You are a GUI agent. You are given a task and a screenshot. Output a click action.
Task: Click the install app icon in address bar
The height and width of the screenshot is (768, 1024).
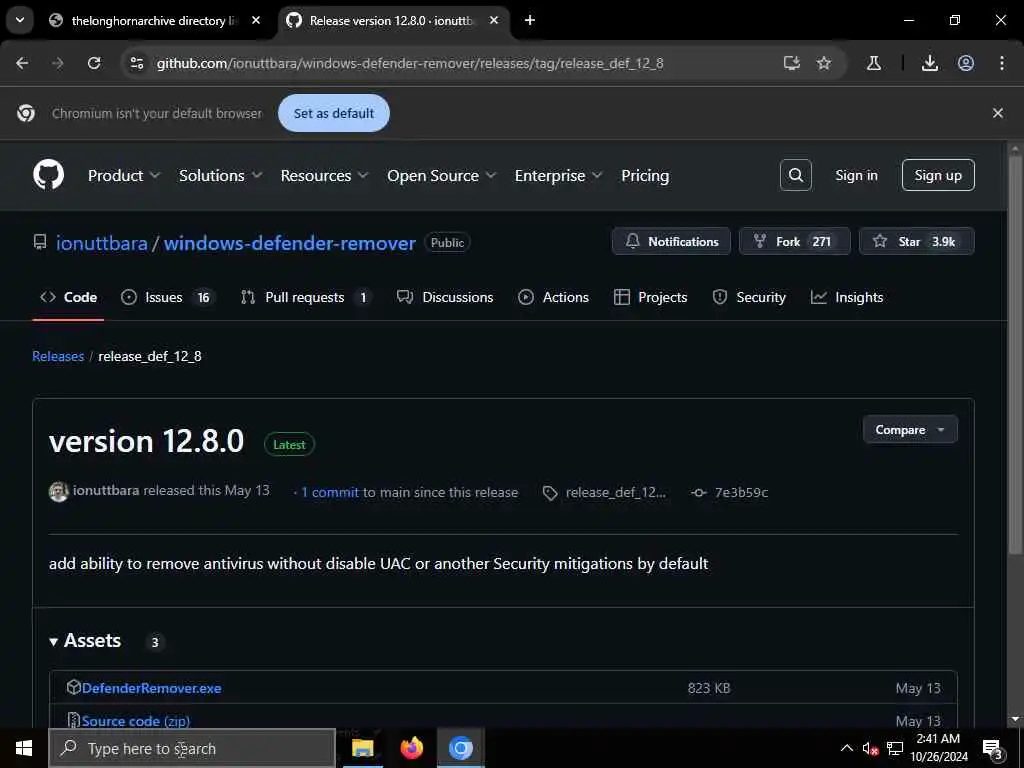[792, 63]
